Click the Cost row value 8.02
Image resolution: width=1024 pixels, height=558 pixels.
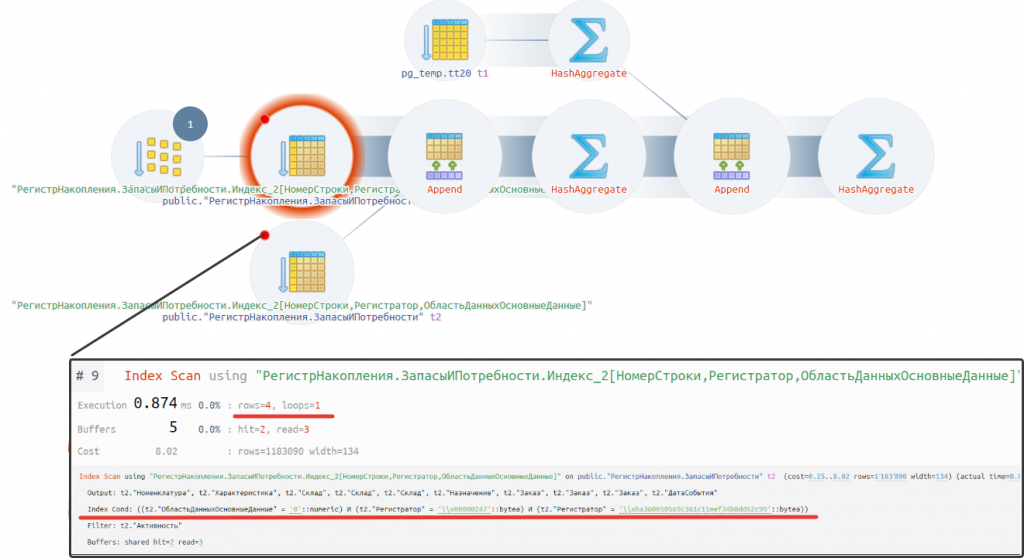click(167, 451)
